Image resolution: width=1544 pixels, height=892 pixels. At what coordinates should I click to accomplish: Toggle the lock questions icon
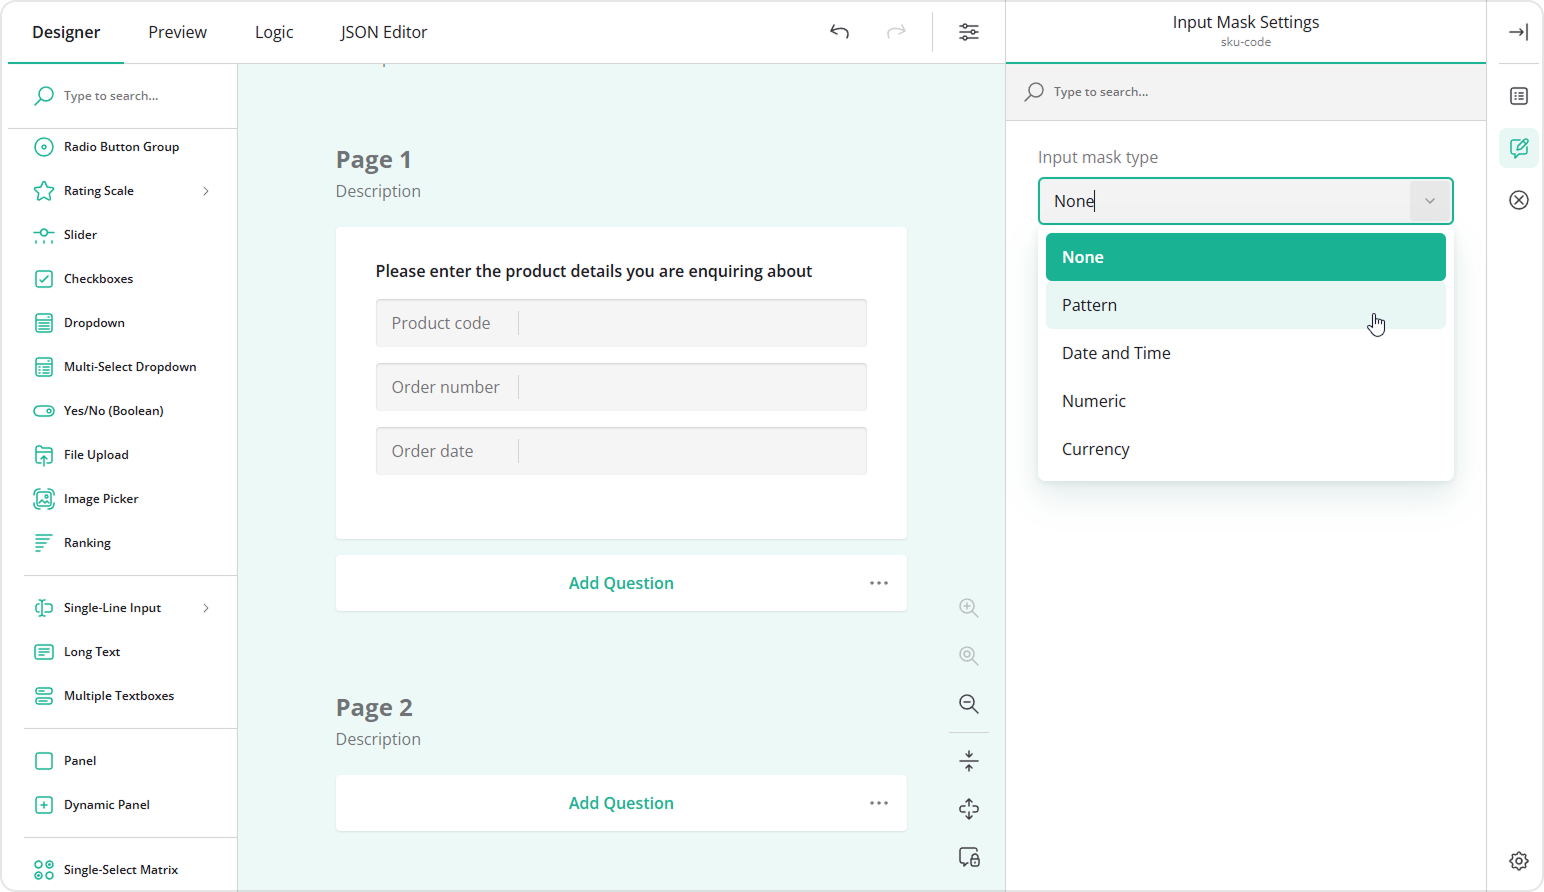(968, 857)
